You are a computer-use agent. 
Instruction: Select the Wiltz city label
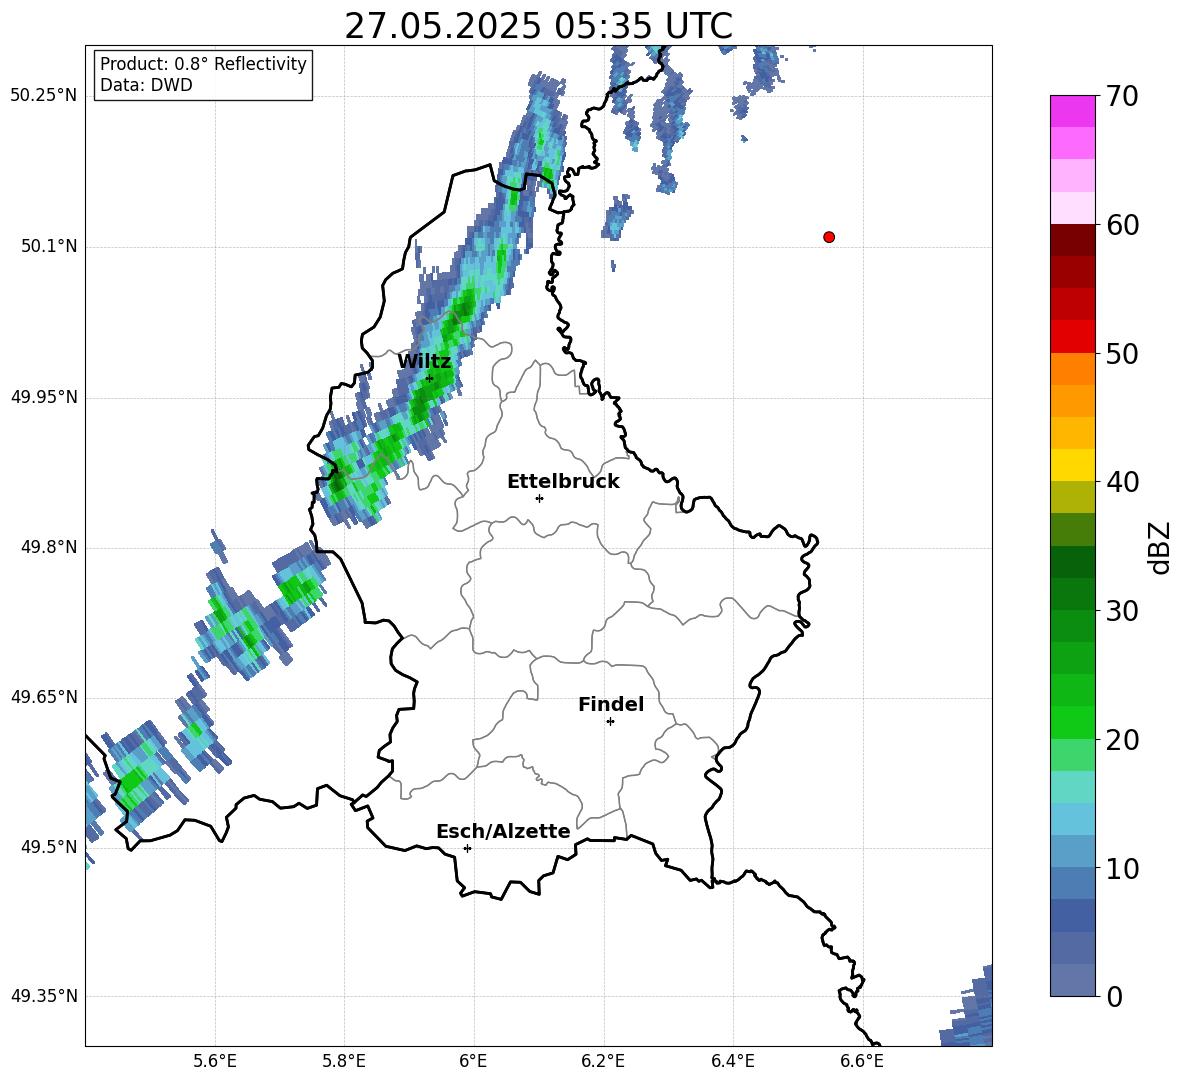(x=424, y=362)
